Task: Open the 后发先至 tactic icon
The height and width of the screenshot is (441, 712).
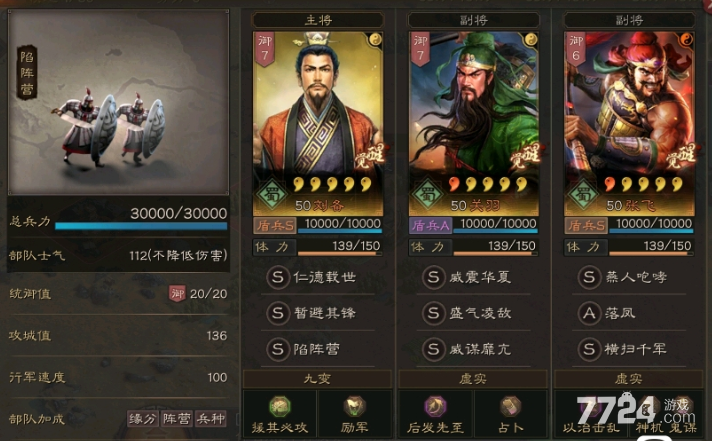Action: click(x=435, y=406)
